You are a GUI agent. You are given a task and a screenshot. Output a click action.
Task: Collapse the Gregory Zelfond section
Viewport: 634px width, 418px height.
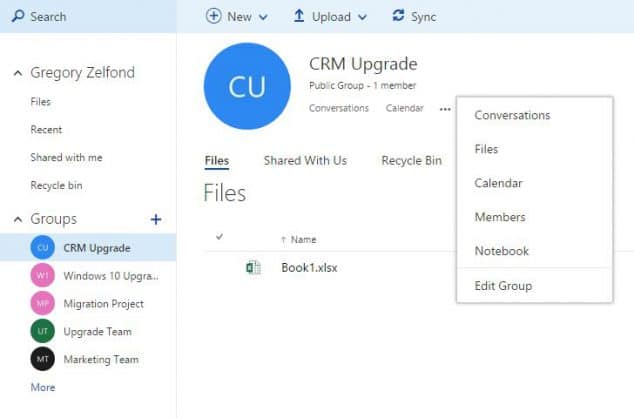[18, 74]
